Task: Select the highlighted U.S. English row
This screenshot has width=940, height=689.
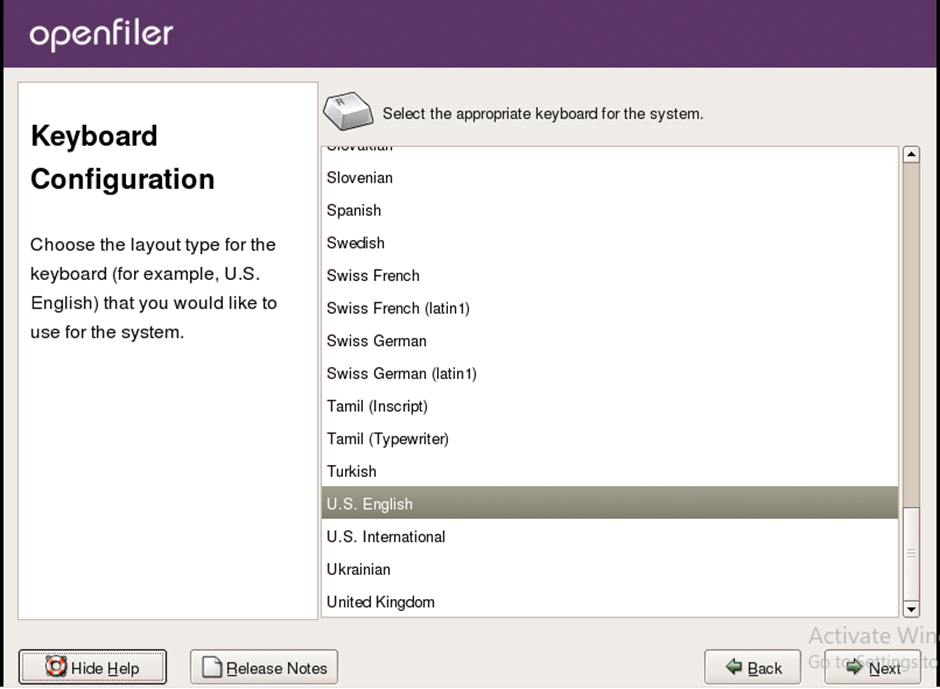Action: tap(610, 504)
